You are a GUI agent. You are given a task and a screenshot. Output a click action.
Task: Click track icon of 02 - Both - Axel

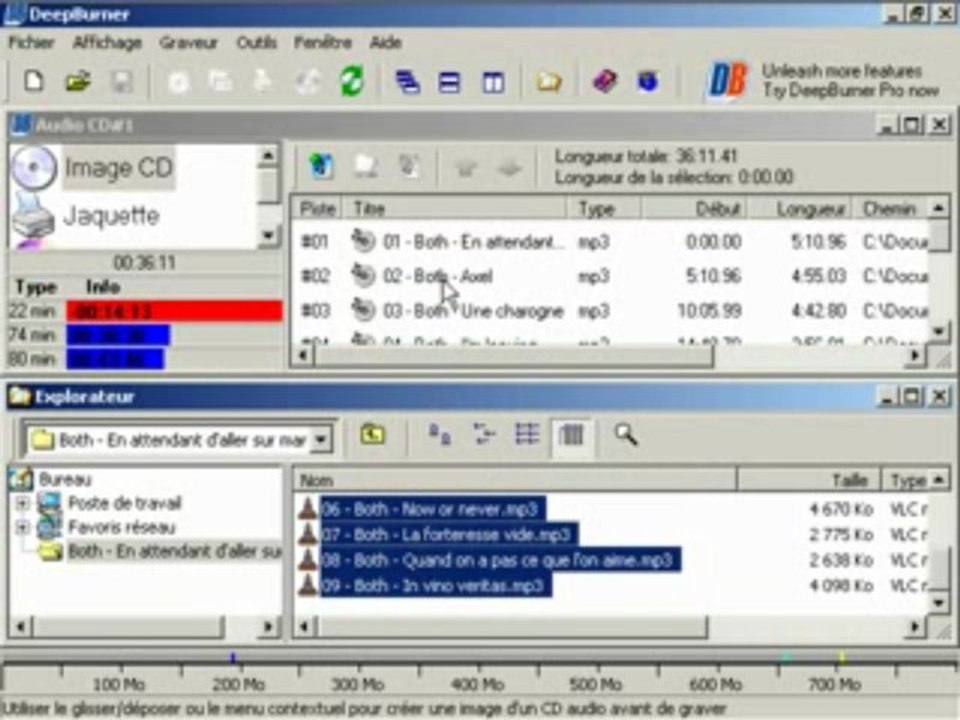[x=363, y=276]
